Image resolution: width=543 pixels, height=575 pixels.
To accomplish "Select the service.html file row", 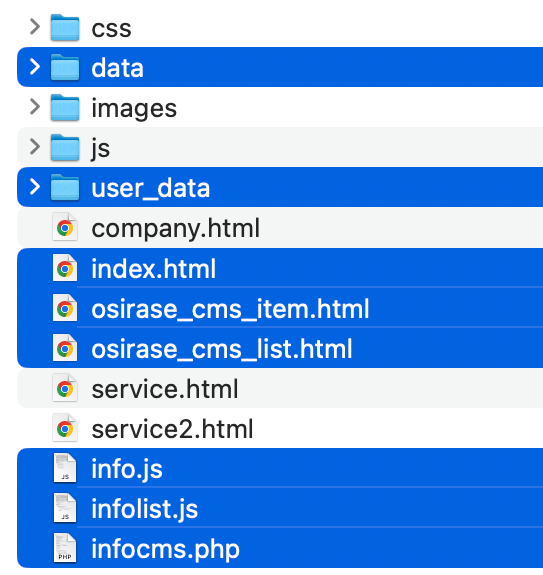I will click(280, 388).
